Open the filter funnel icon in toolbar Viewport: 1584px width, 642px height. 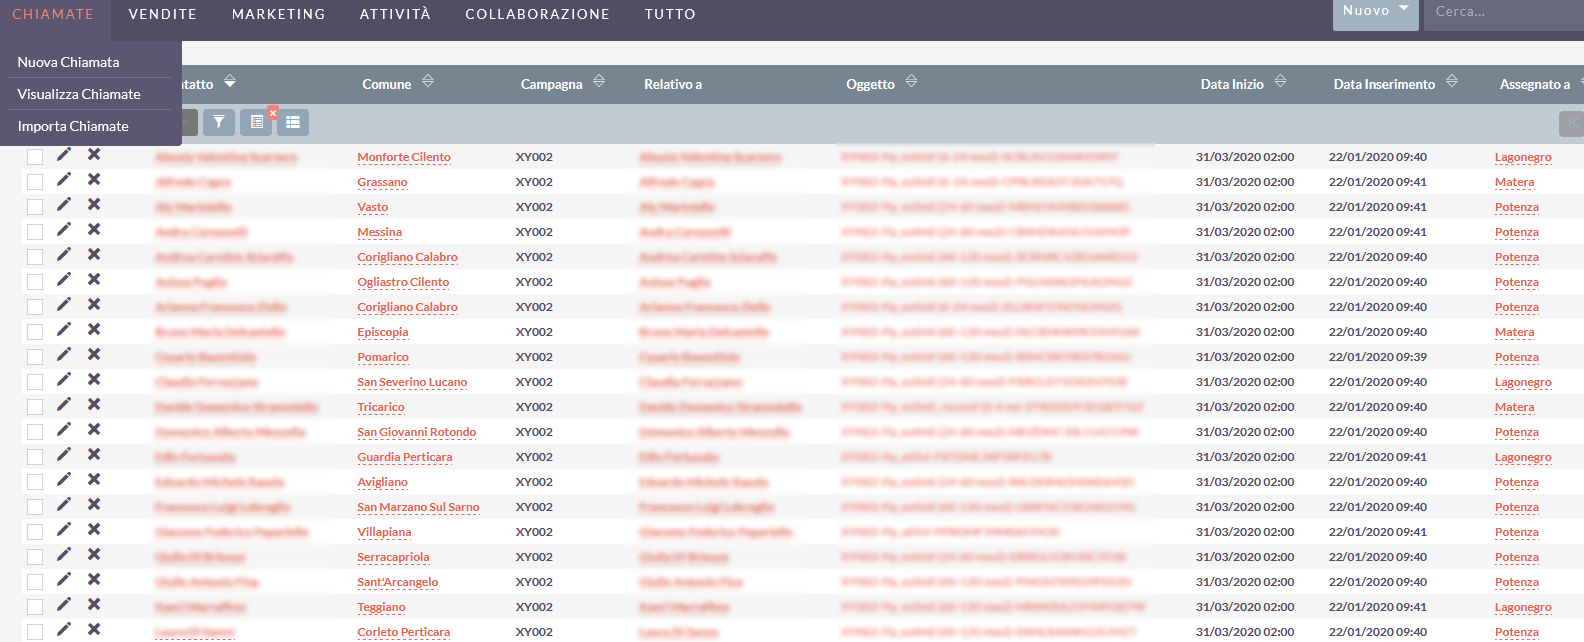pos(219,122)
